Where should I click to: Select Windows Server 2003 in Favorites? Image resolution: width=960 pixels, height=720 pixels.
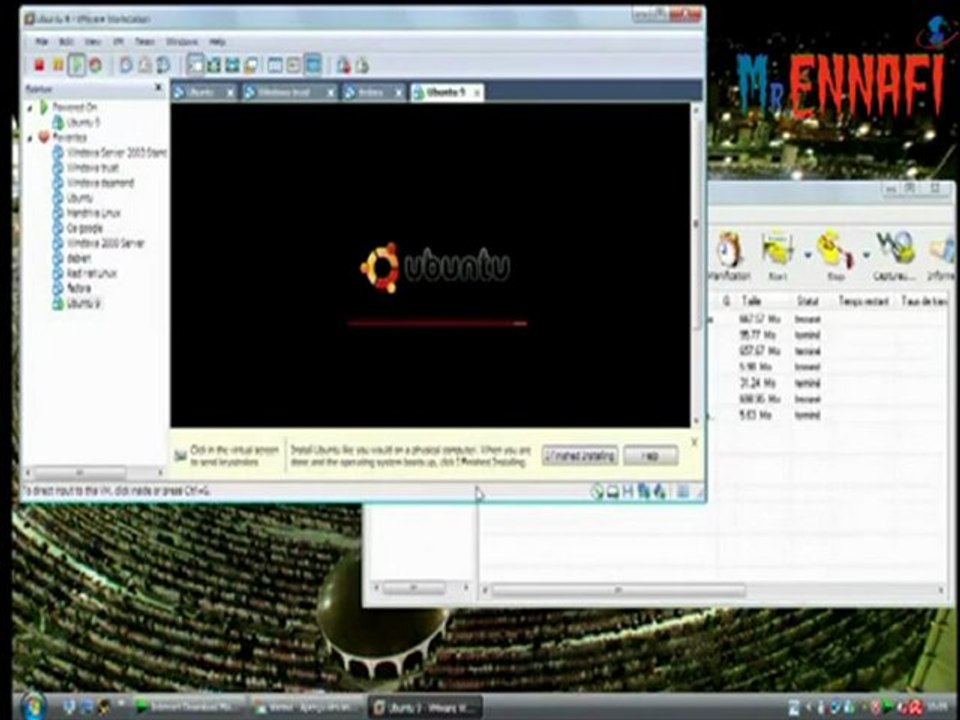point(110,152)
